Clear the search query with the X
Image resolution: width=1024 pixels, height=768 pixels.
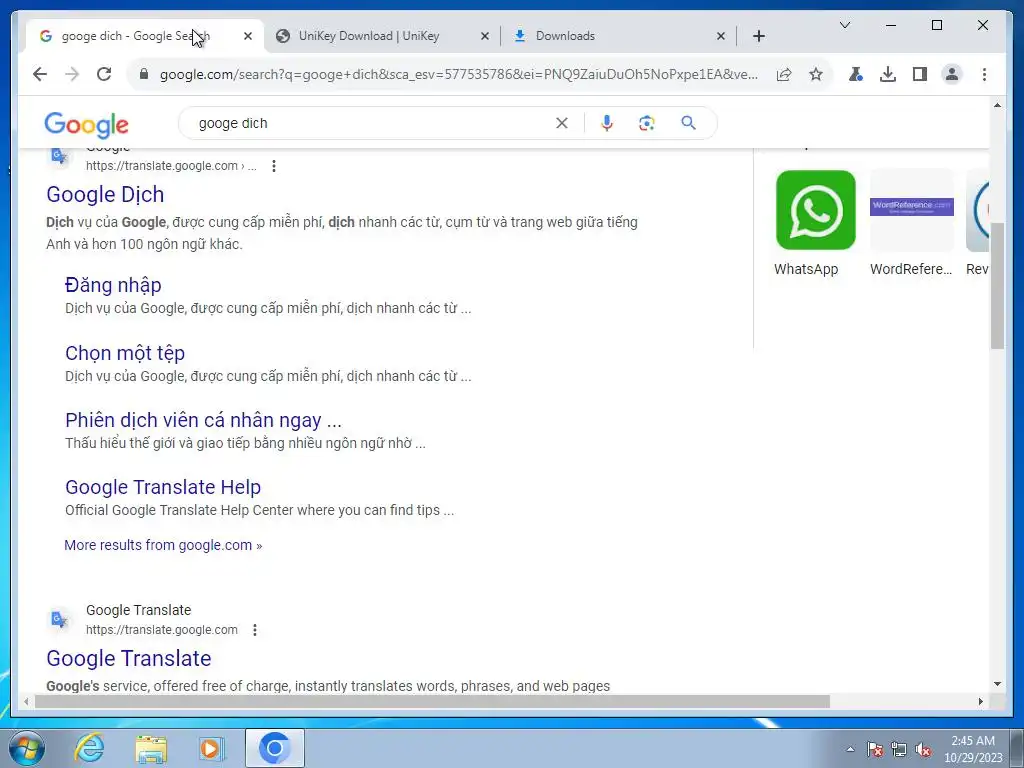562,123
